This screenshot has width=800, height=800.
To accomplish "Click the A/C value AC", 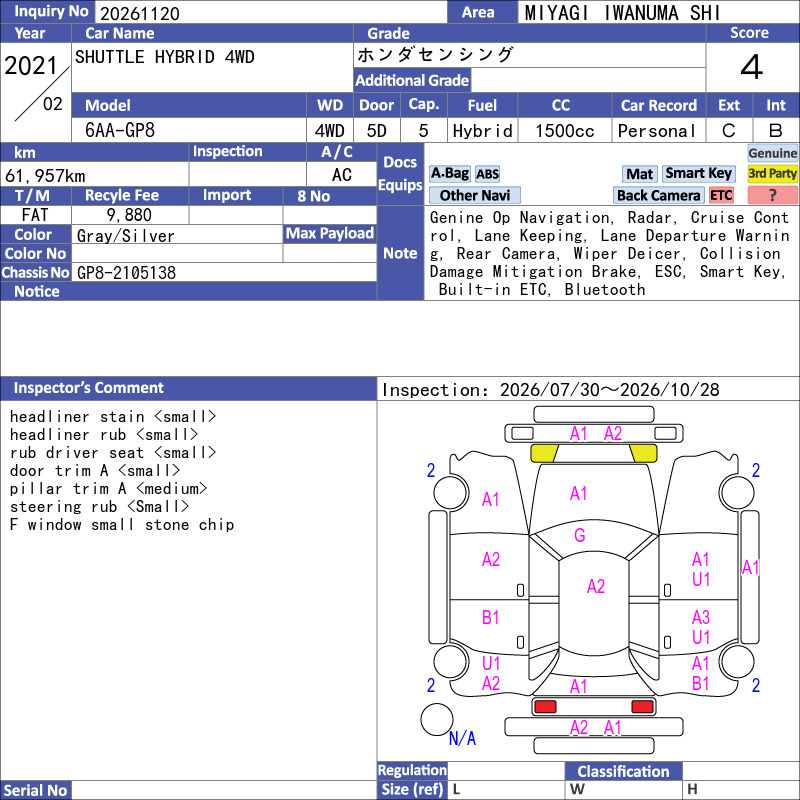I will point(341,174).
